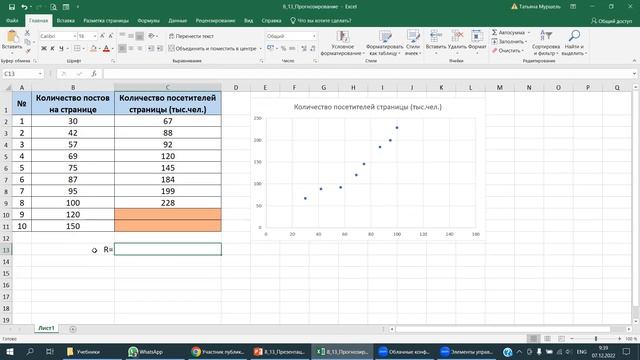
Task: Select the sheet tab Лист1
Action: [46, 328]
